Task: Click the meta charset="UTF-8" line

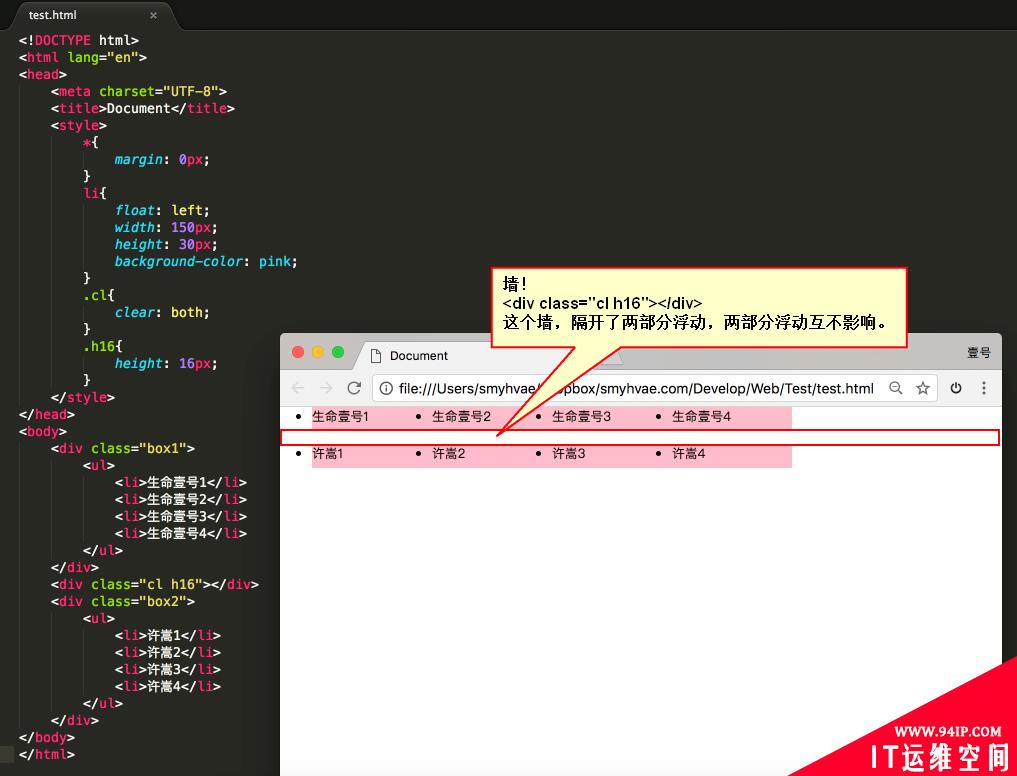Action: pos(139,91)
